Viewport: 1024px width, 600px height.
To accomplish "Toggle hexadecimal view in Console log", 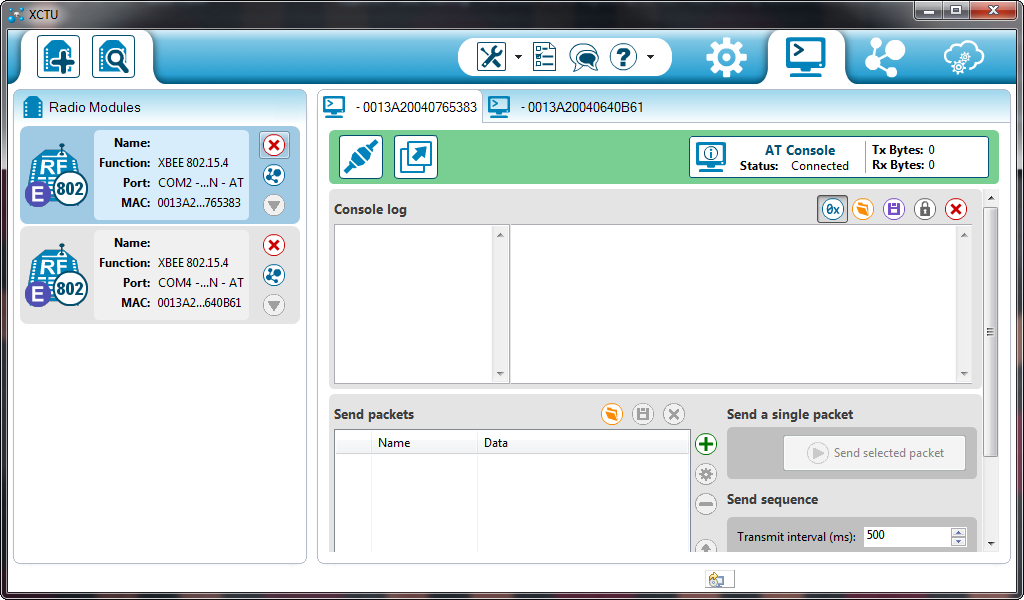I will click(833, 210).
